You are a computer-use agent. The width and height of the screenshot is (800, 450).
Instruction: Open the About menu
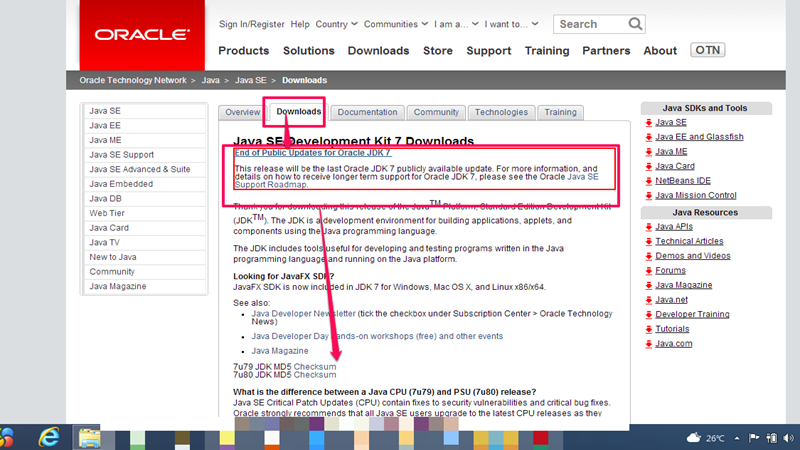click(x=660, y=51)
